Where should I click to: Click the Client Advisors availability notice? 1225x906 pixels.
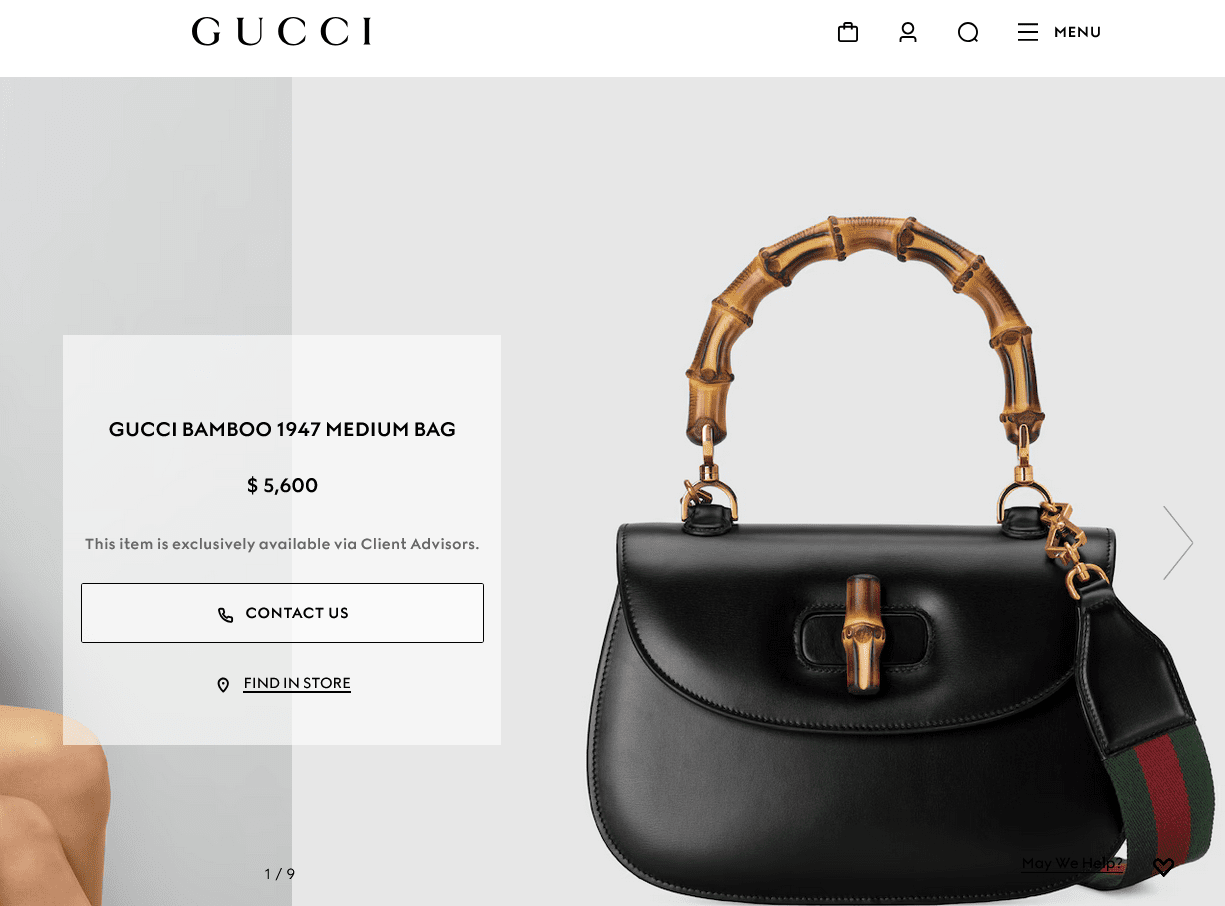click(x=282, y=545)
